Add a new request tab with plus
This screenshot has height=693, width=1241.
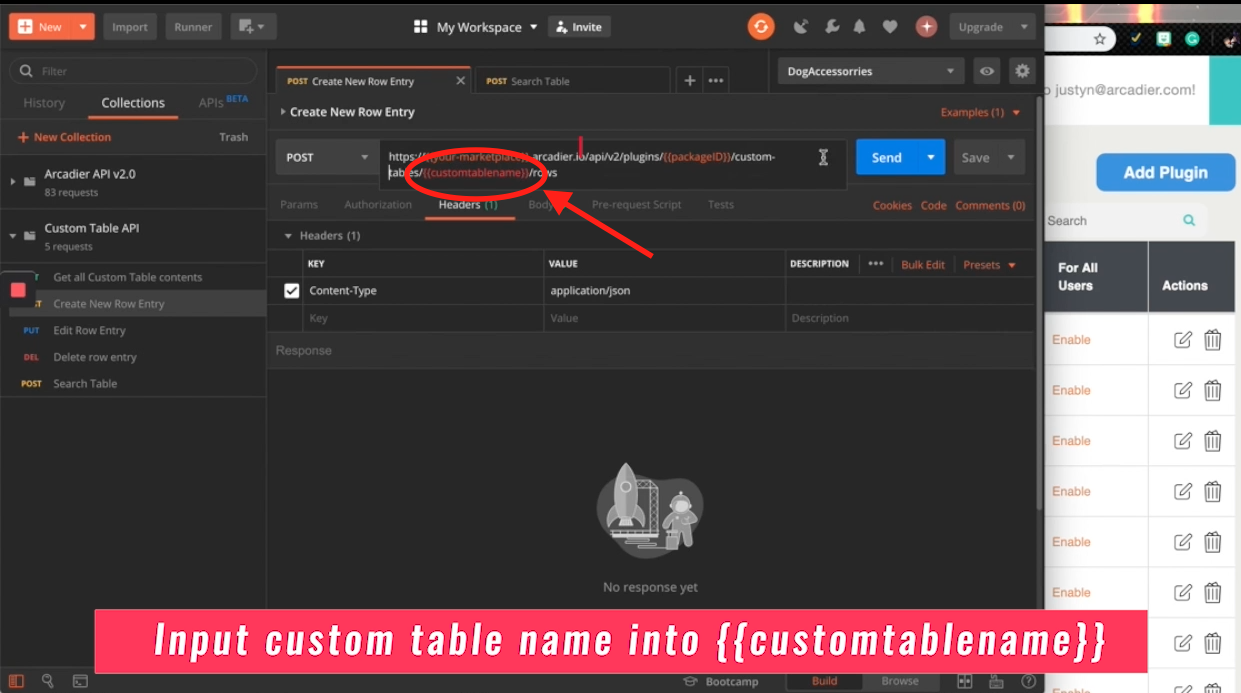tap(690, 81)
